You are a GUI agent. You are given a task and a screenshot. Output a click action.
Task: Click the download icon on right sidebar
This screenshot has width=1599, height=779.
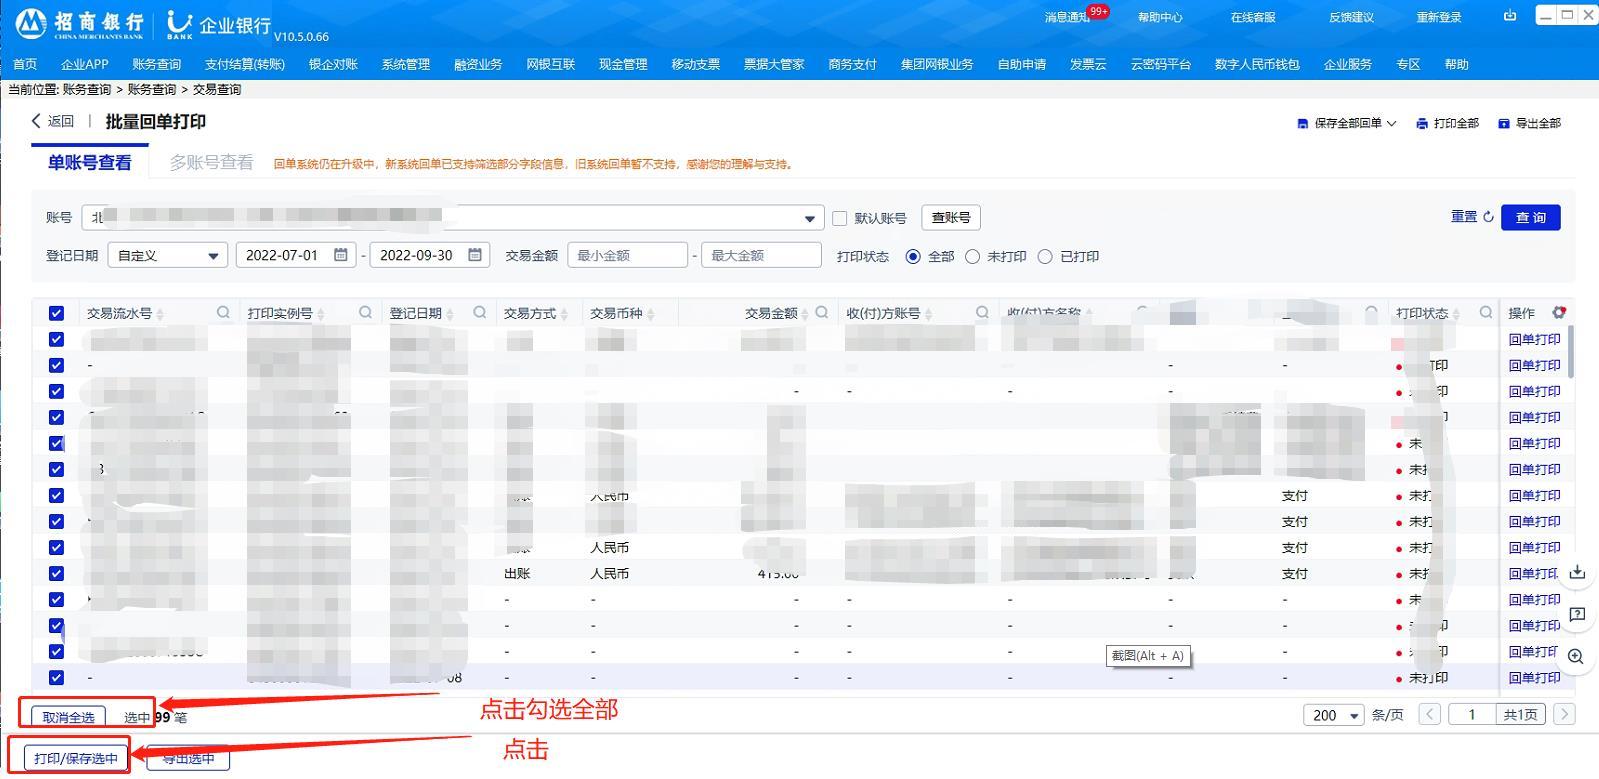coord(1577,573)
